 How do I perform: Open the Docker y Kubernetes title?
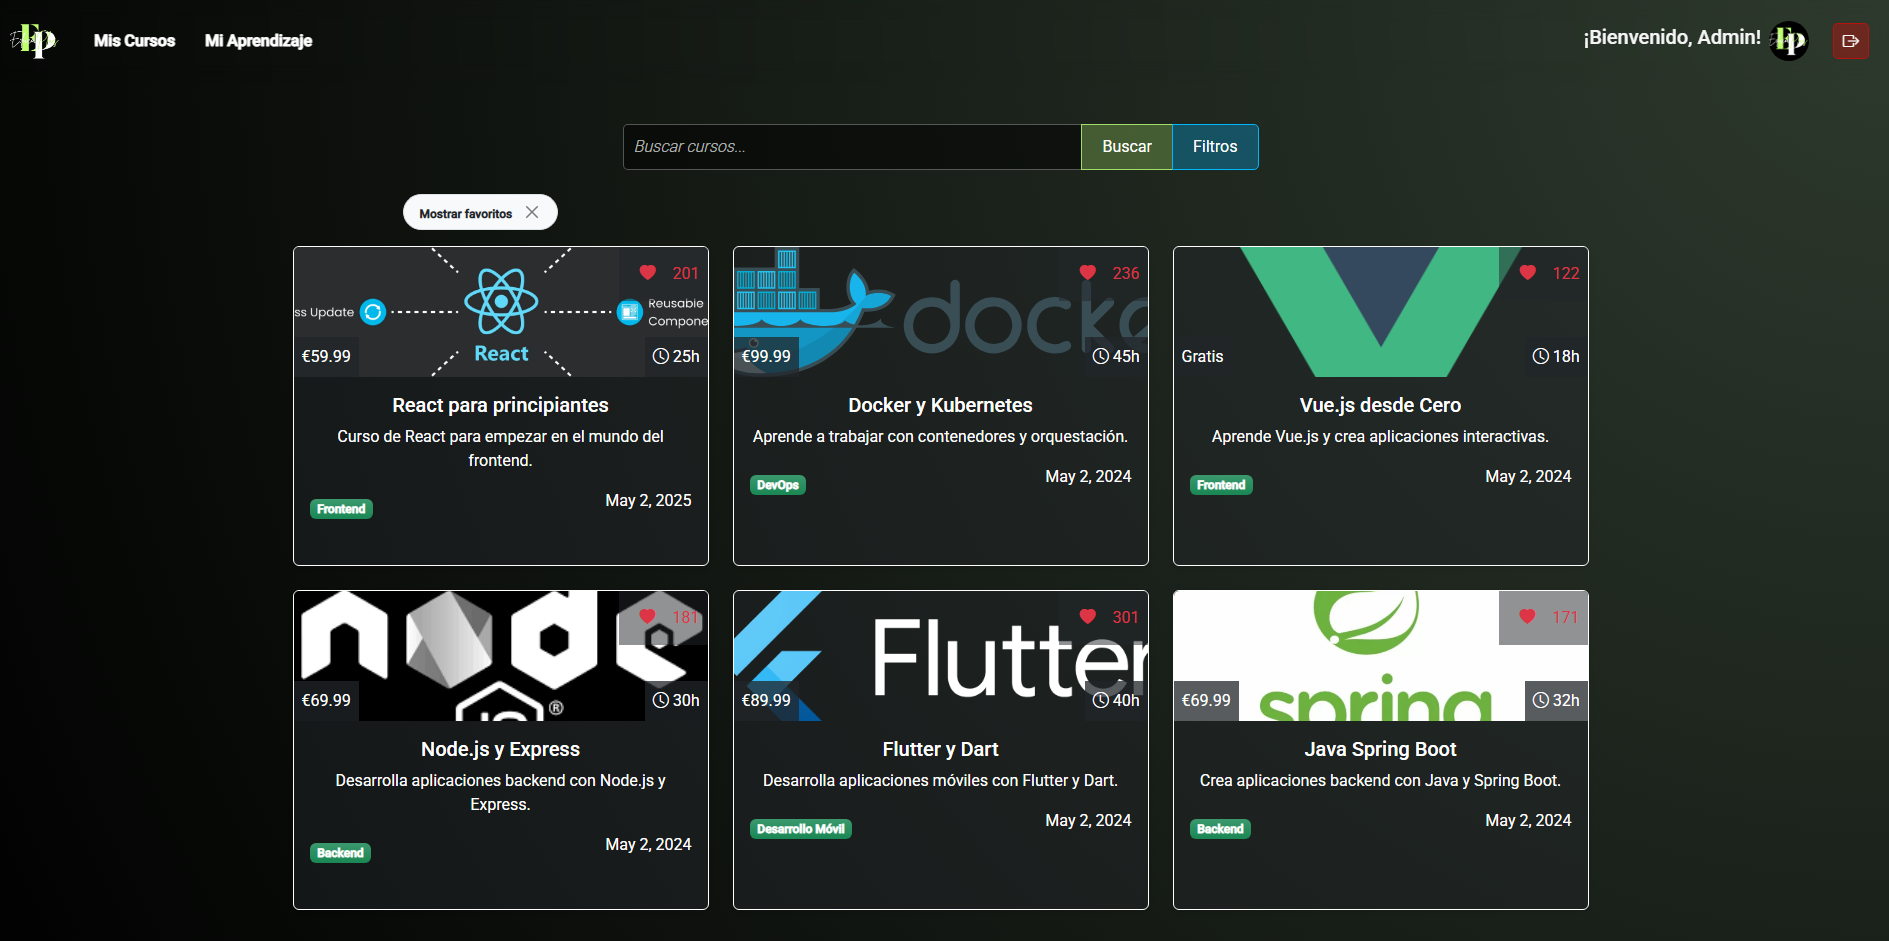point(940,405)
